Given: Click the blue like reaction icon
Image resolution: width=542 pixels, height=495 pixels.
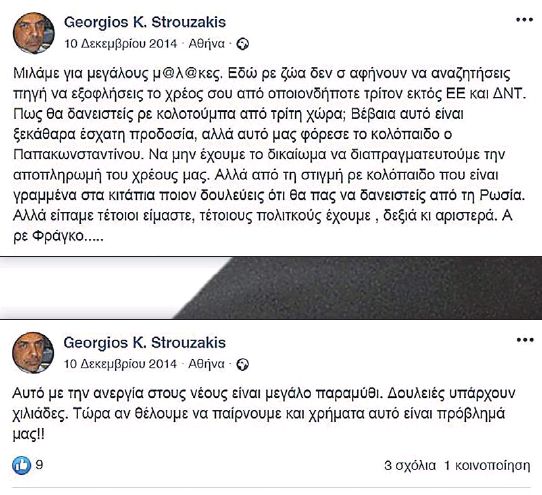Looking at the screenshot, I should (x=21, y=465).
